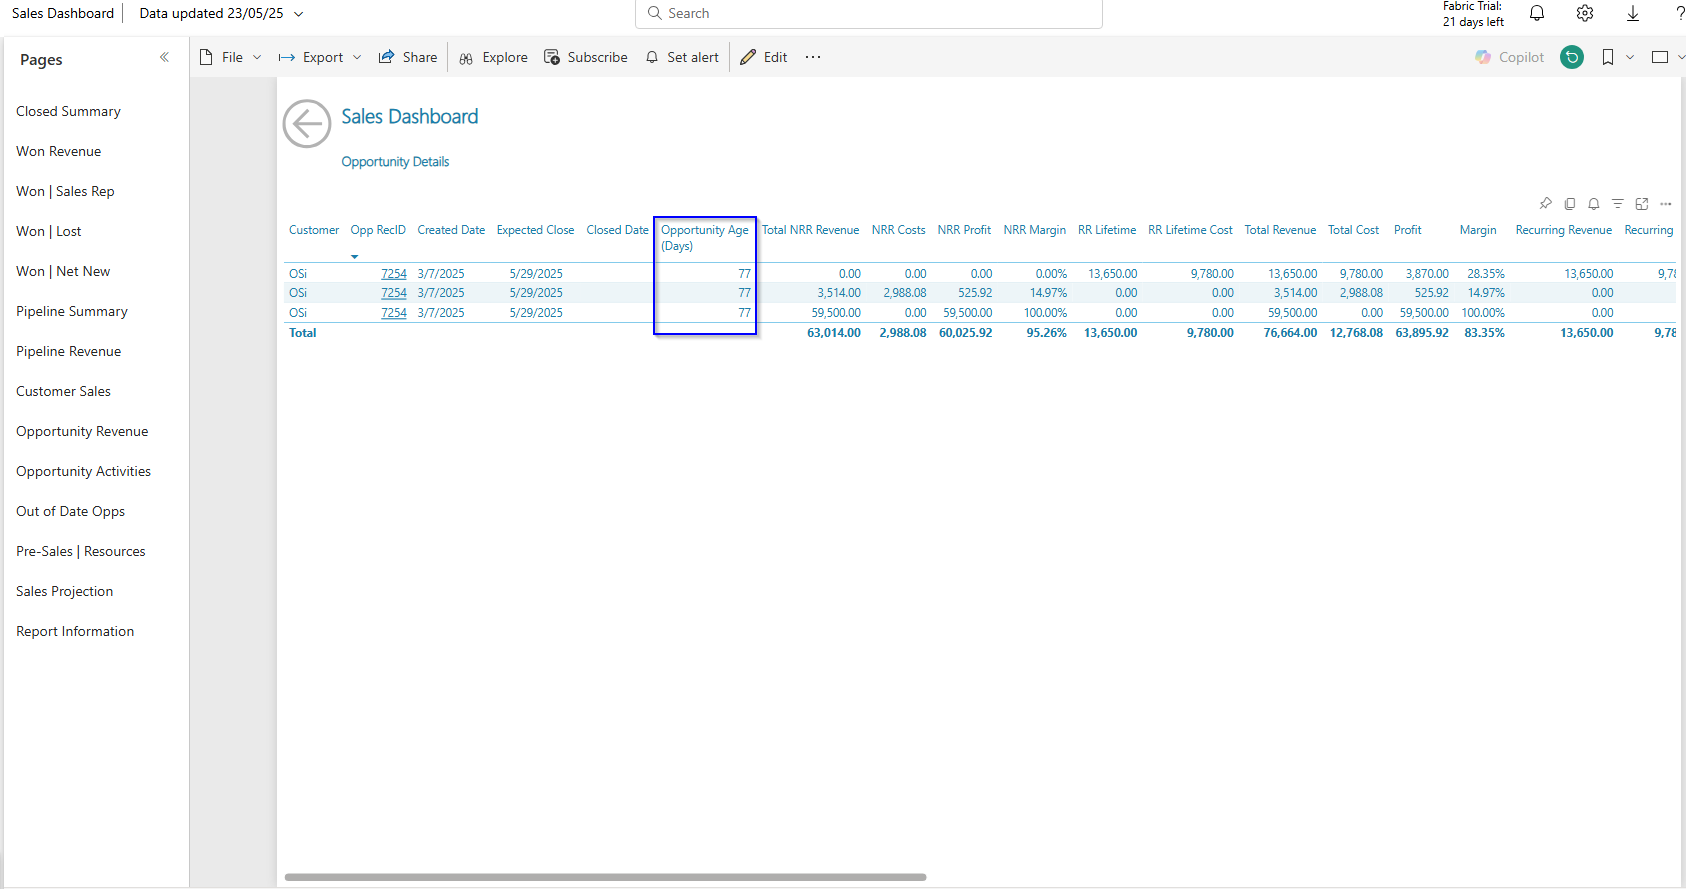Sort by the Recurring Revenue header

1563,230
